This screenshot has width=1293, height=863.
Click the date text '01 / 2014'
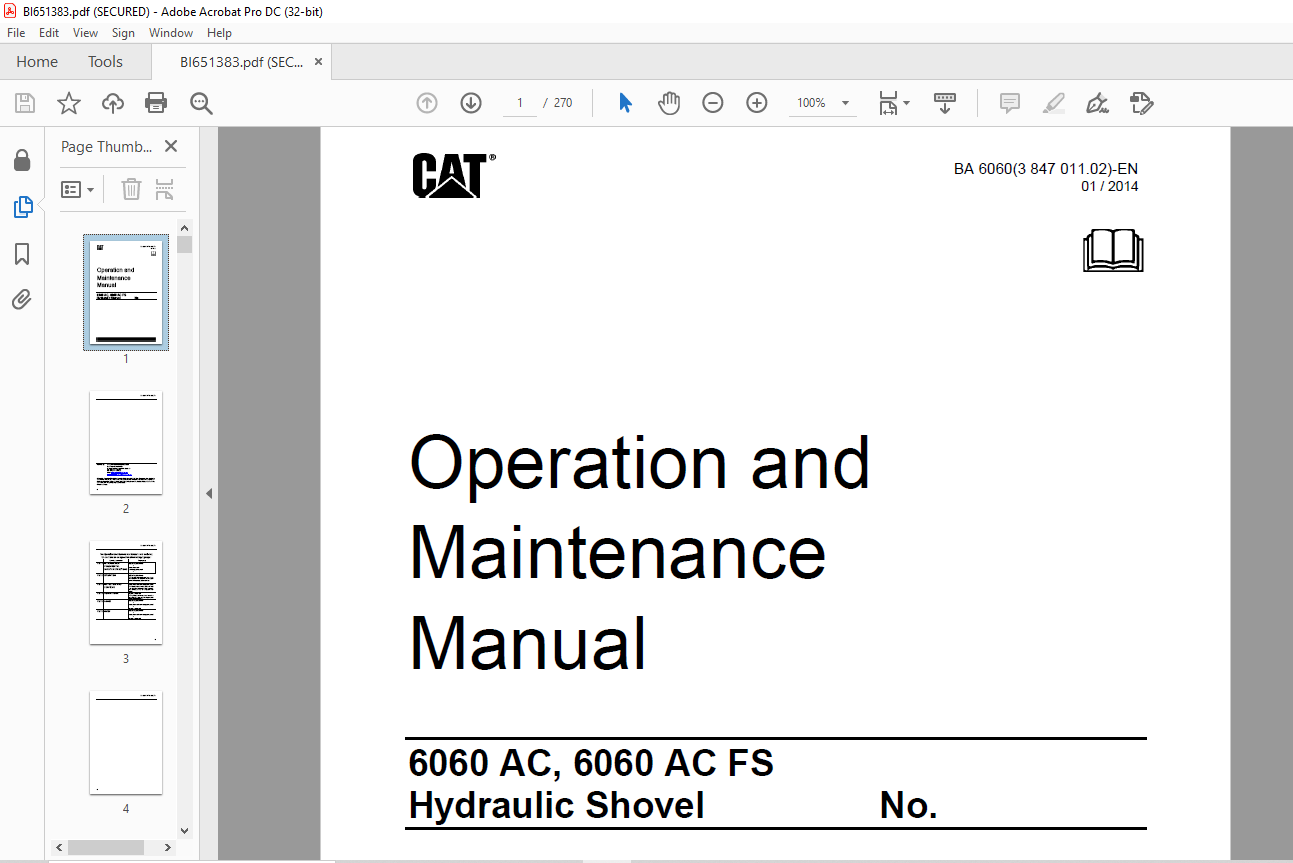1110,186
